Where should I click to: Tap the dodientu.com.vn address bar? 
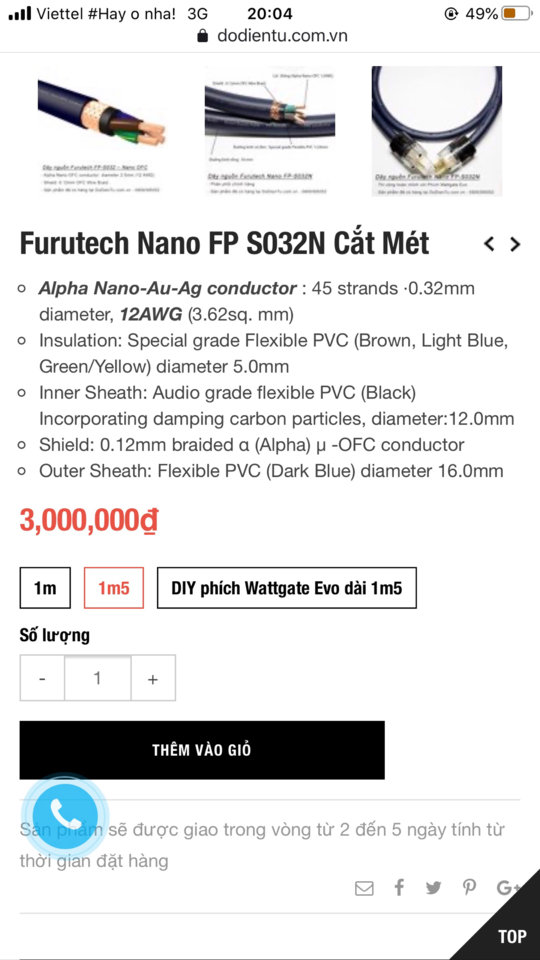(272, 36)
